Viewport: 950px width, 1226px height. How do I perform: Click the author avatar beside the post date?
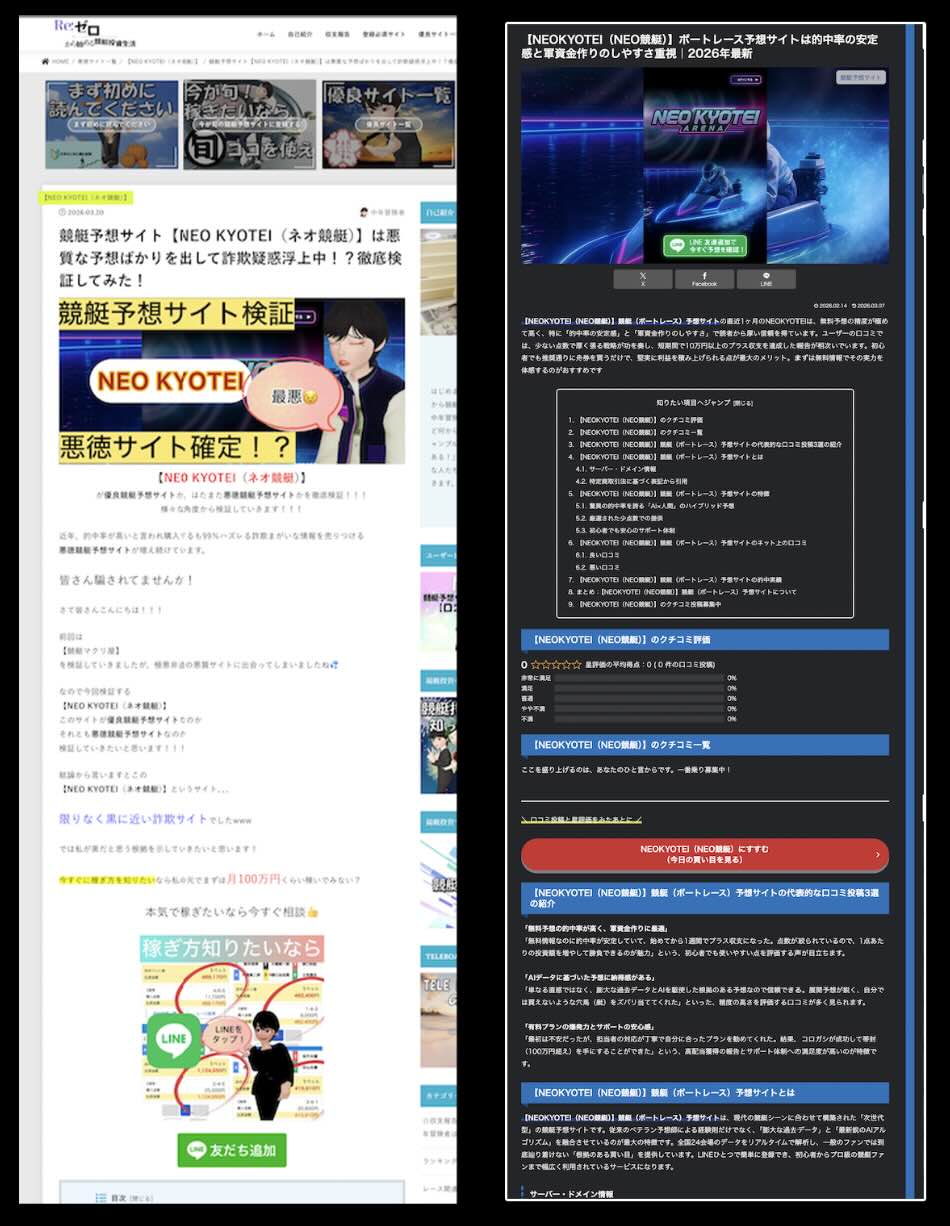(x=364, y=212)
